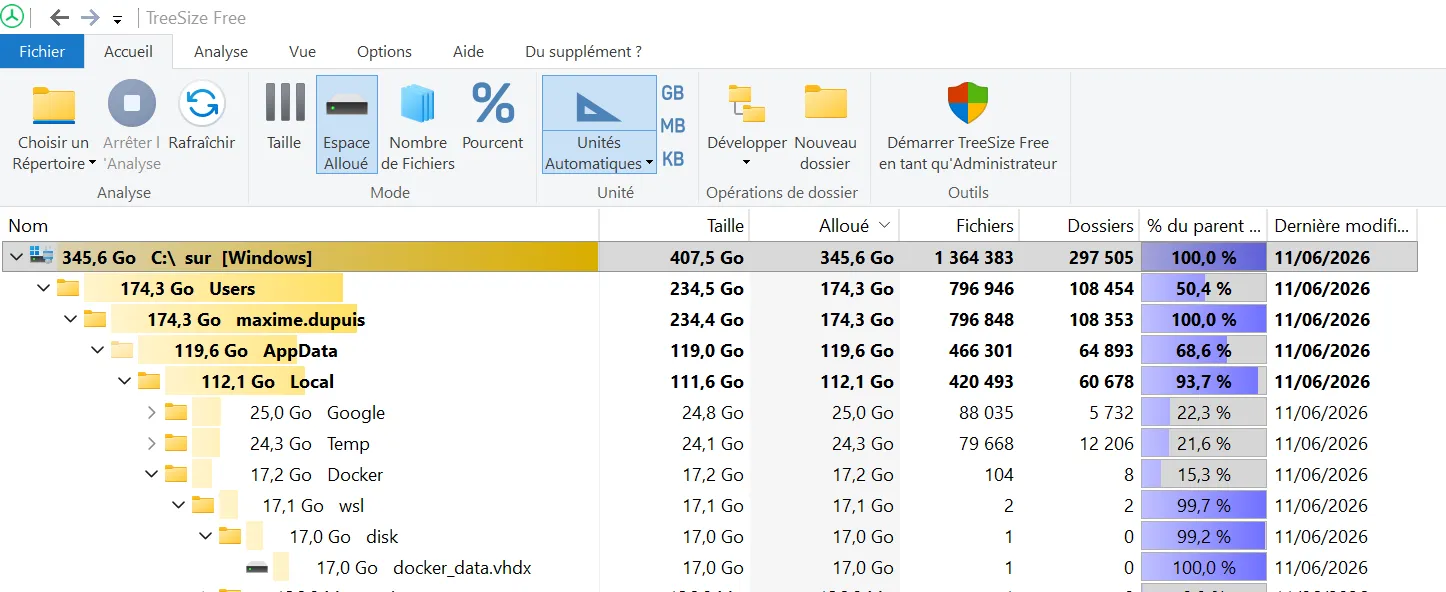Open the Vue ribbon tab
Screen dimensions: 1446x592
(x=302, y=51)
